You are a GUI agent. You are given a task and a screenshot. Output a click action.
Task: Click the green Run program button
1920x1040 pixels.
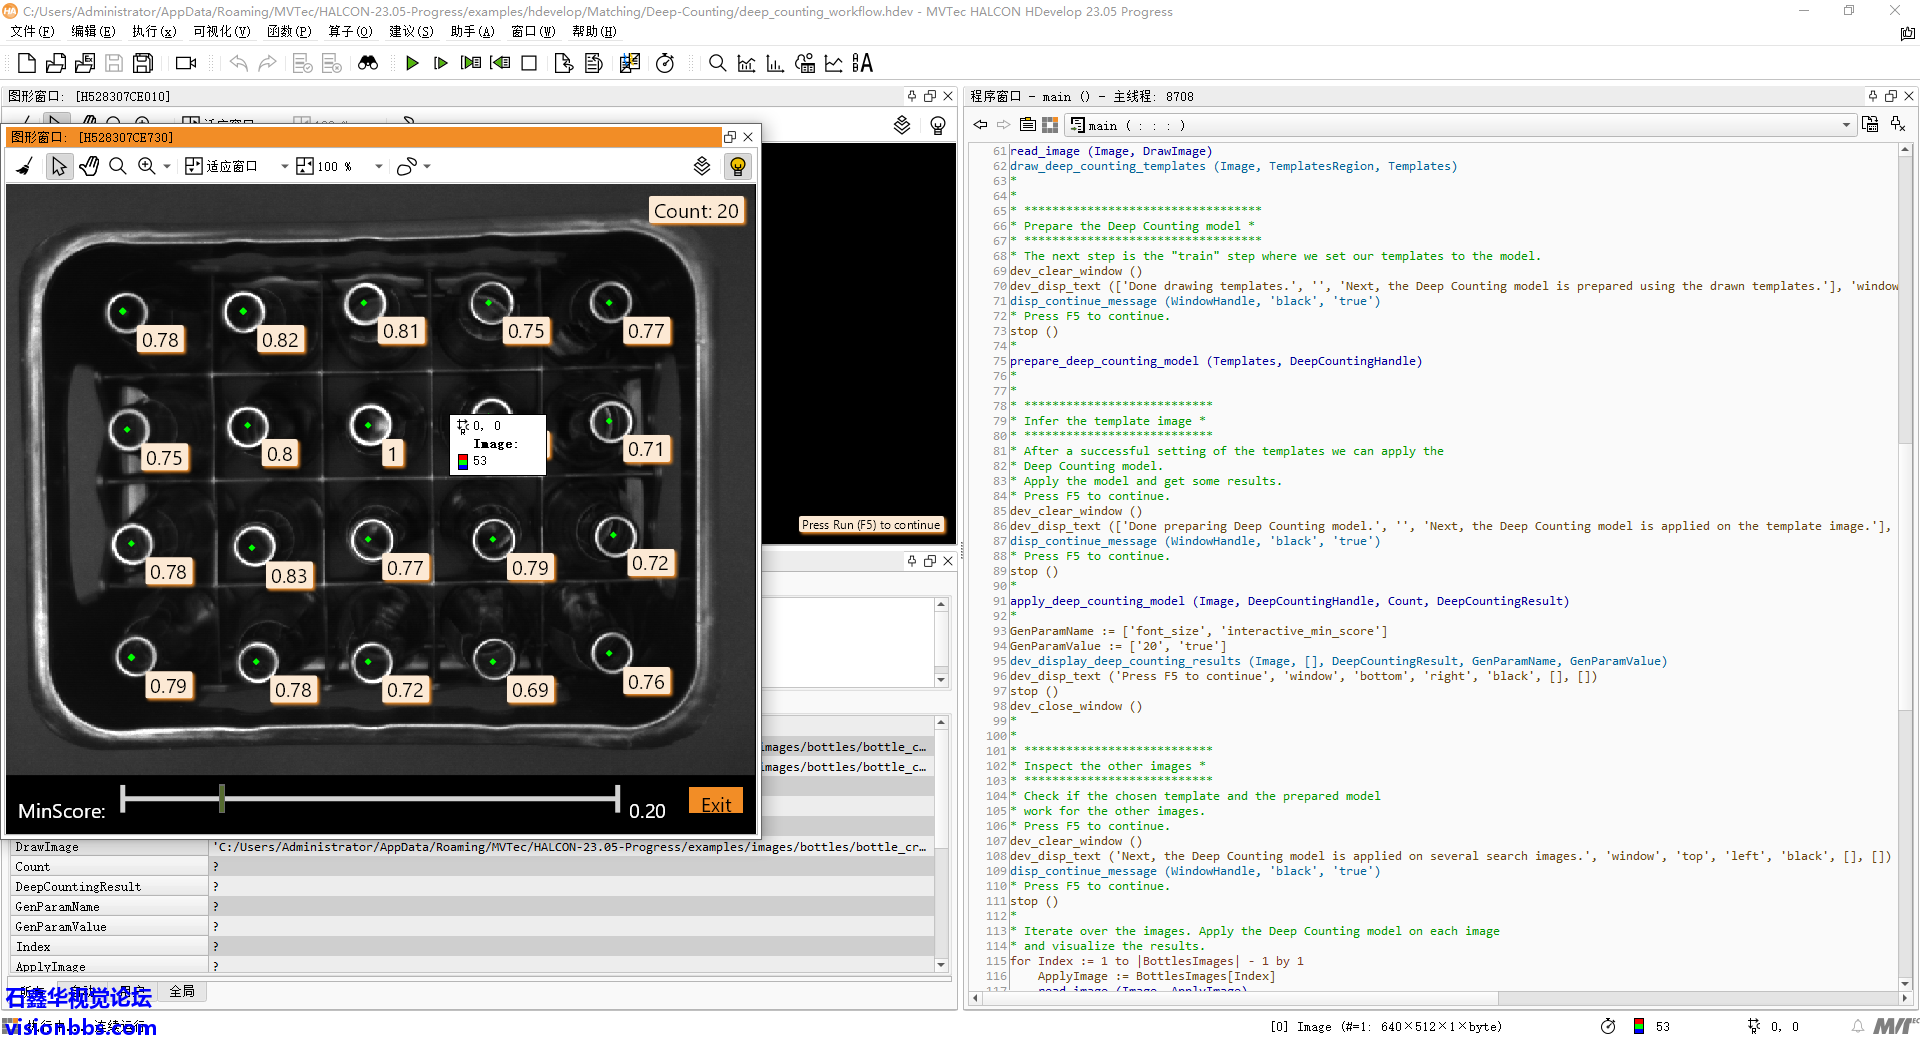coord(412,63)
